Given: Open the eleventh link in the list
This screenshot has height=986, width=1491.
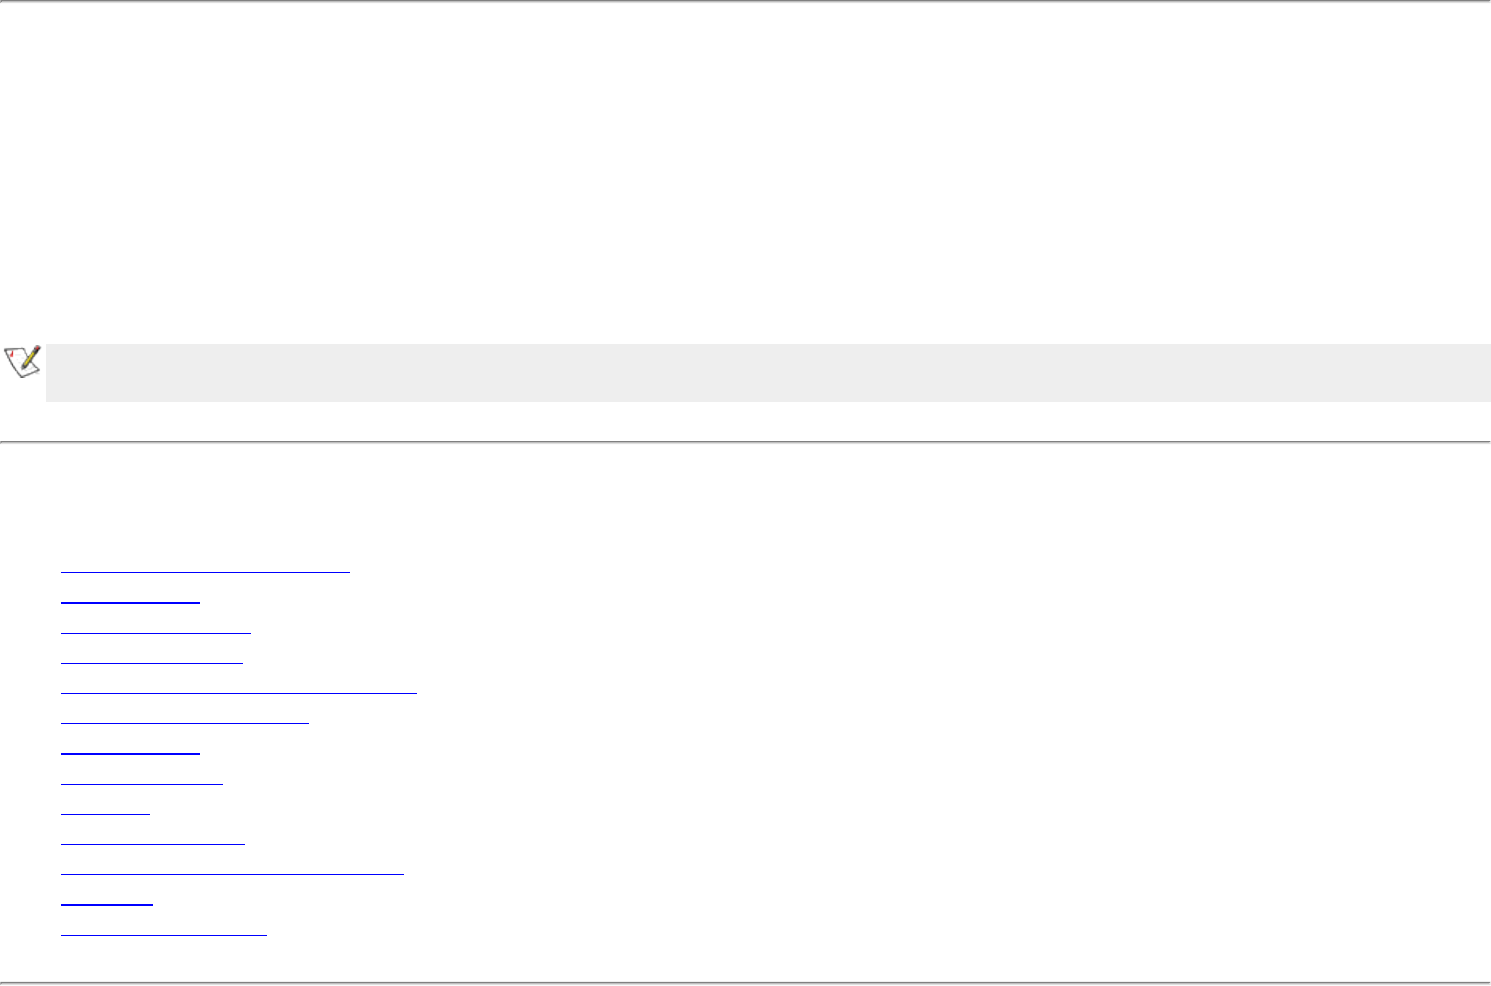Looking at the screenshot, I should [232, 870].
